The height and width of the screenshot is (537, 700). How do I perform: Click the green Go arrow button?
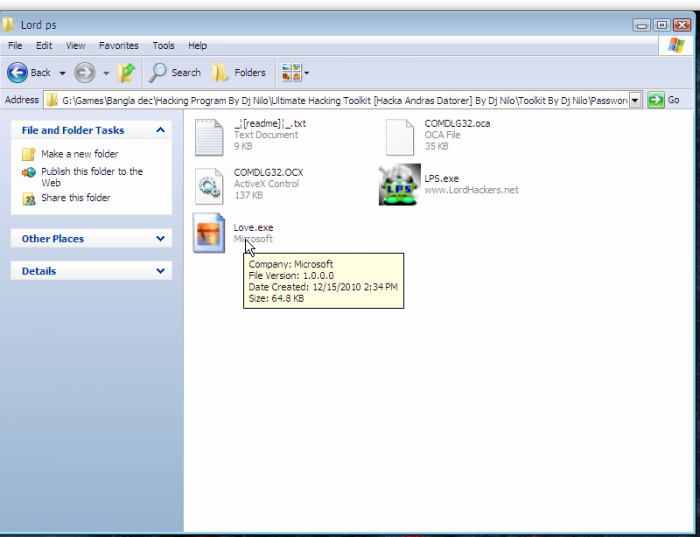click(x=656, y=100)
